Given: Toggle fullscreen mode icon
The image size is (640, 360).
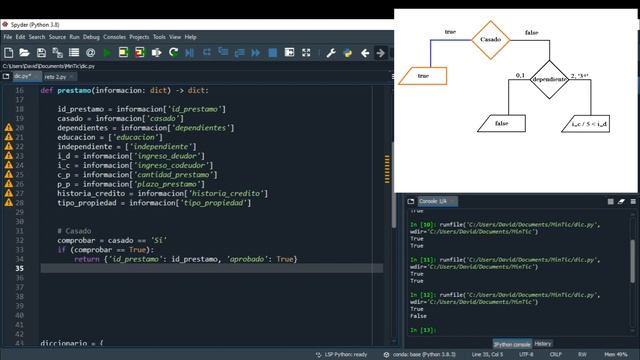Looking at the screenshot, I should tap(306, 53).
